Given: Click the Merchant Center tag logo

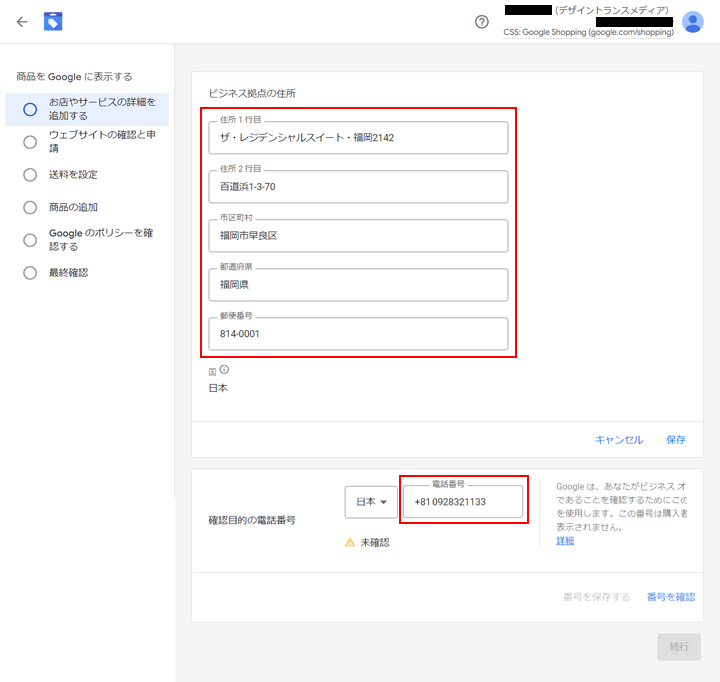Looking at the screenshot, I should point(53,21).
